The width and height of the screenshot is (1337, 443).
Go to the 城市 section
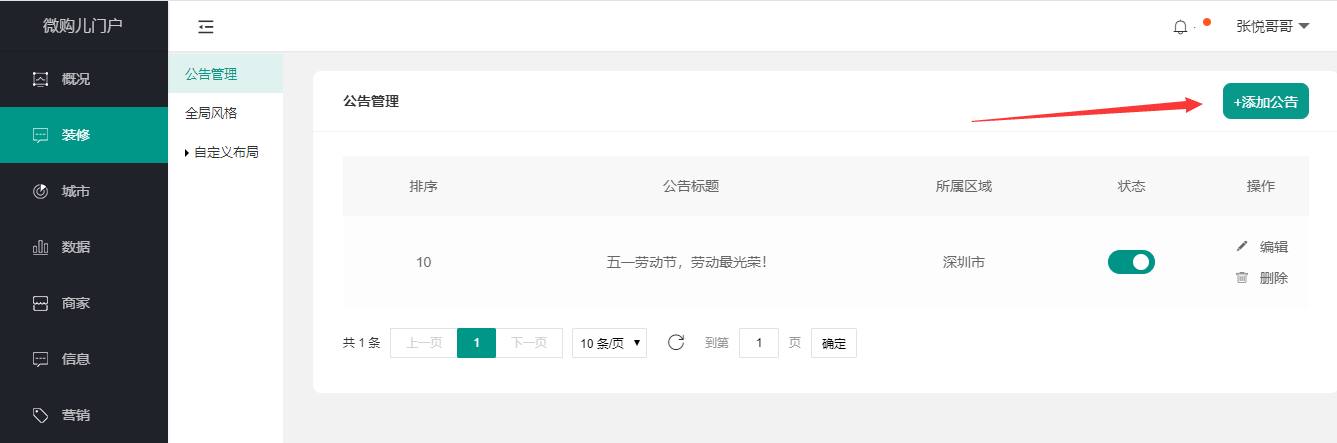pos(84,191)
